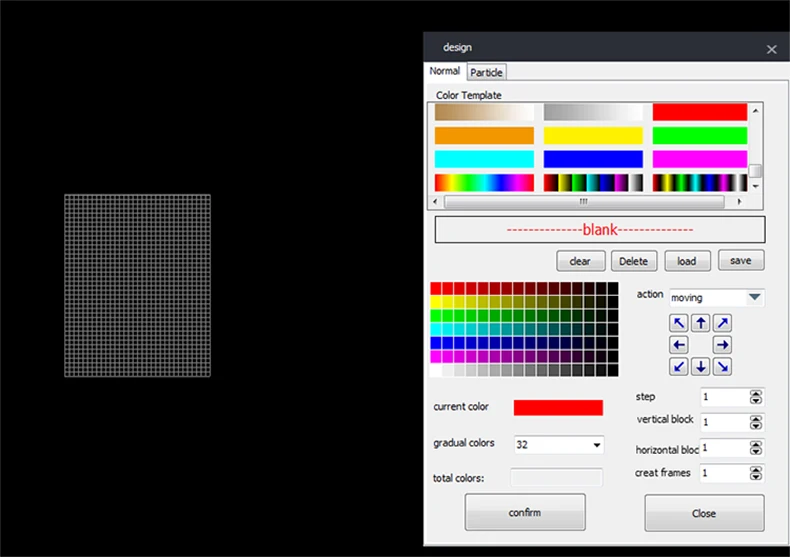Select the cyan color template

484,159
